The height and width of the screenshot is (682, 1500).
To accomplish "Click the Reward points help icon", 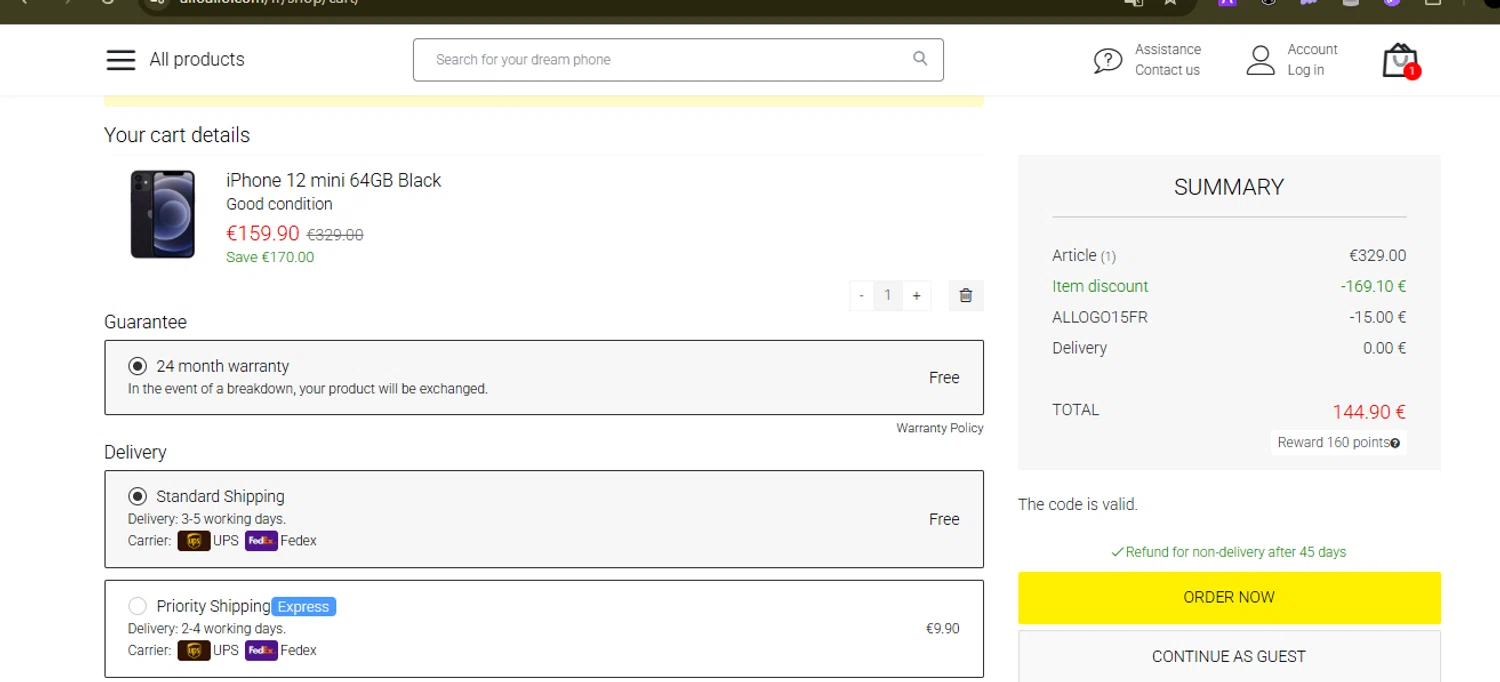I will (1395, 443).
